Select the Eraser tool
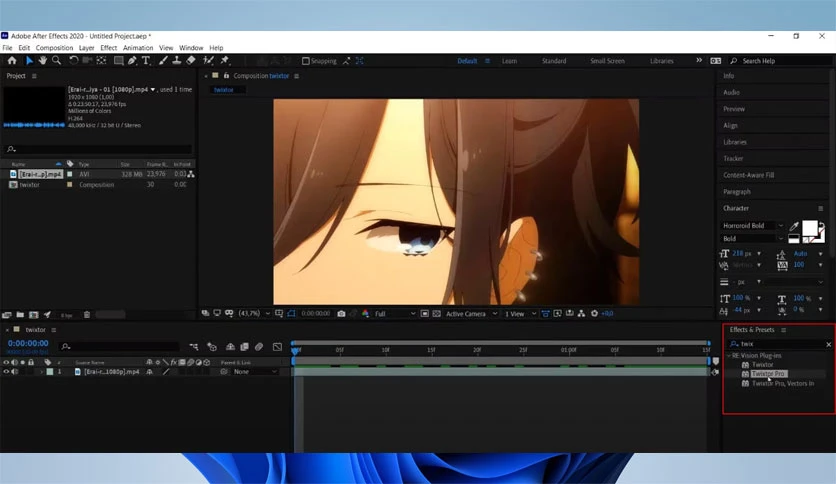Image resolution: width=836 pixels, height=484 pixels. pyautogui.click(x=191, y=61)
